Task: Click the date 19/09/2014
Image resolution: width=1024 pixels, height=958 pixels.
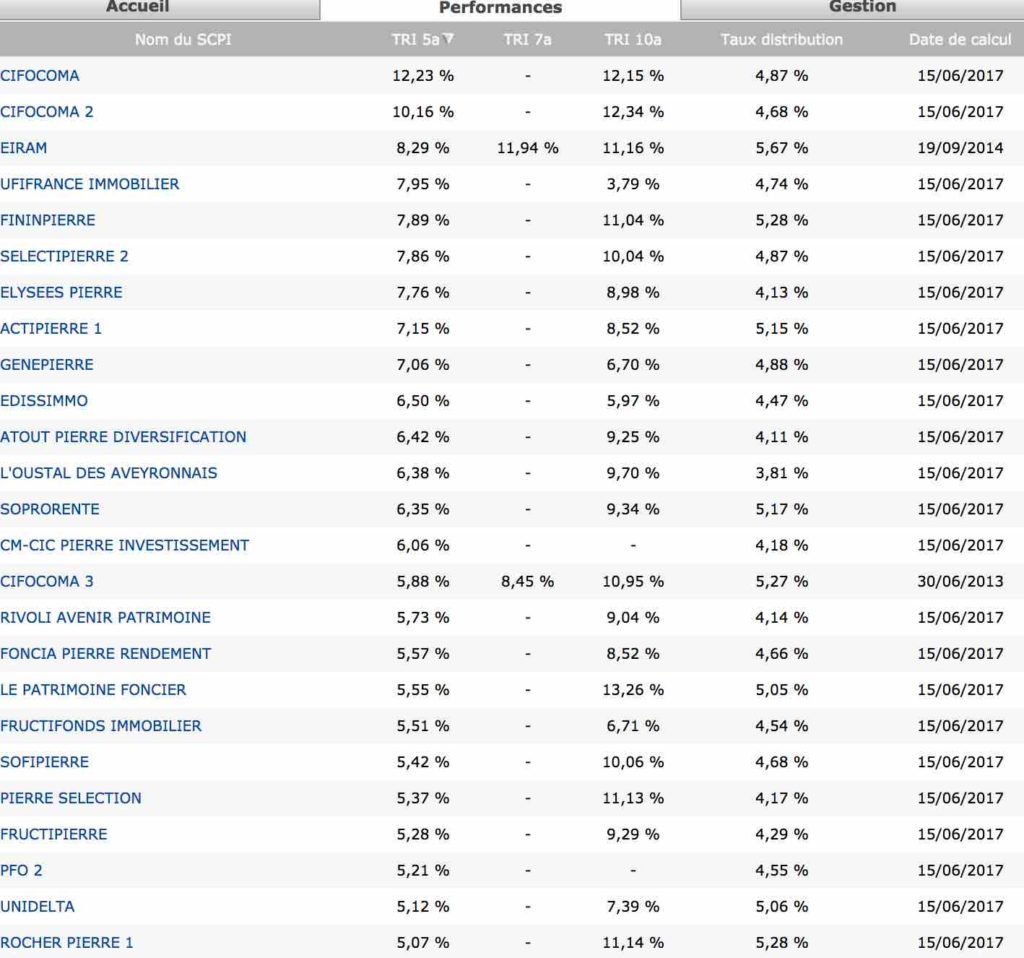Action: 960,148
